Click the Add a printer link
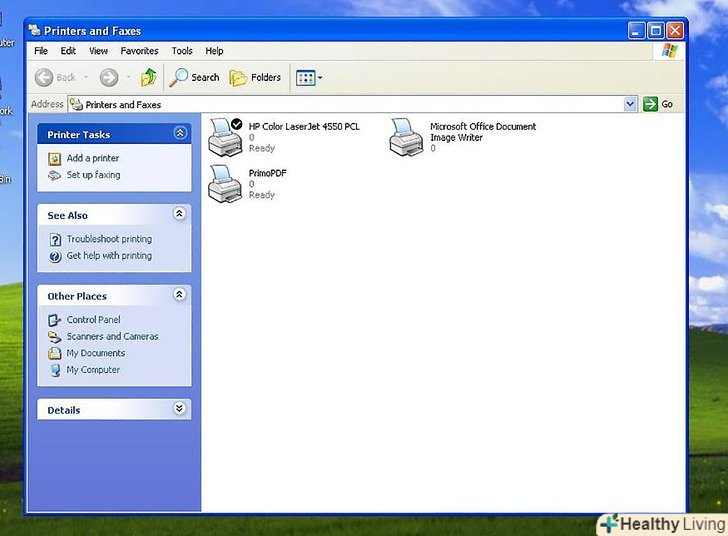The width and height of the screenshot is (728, 536). (93, 158)
